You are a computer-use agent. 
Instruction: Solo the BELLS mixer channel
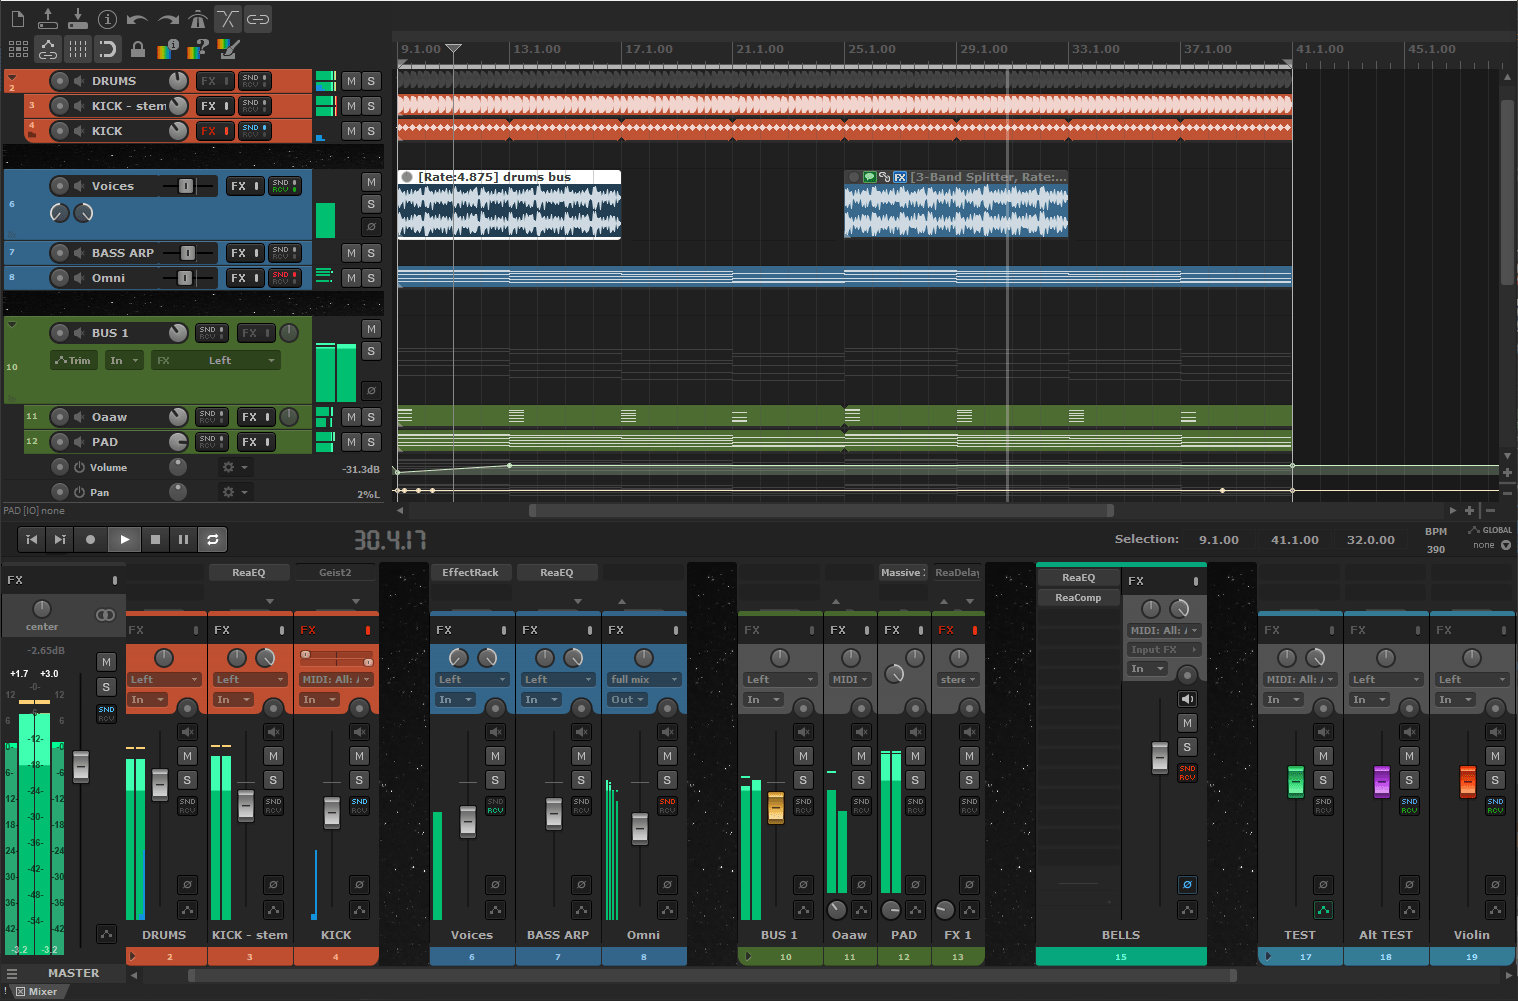[1187, 747]
